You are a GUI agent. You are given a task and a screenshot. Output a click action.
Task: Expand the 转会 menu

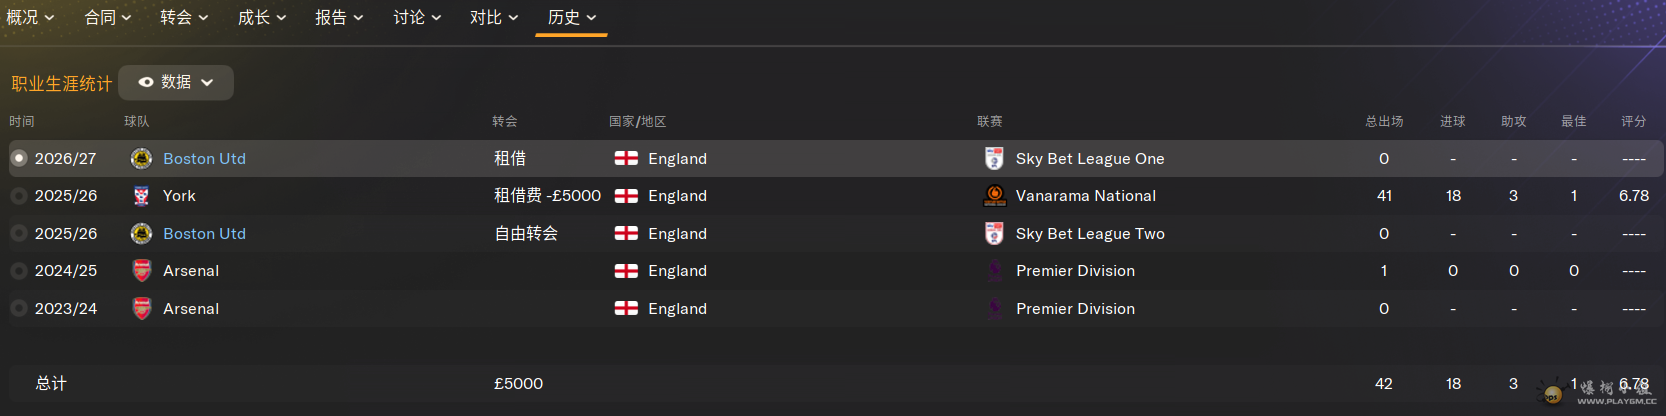(184, 17)
